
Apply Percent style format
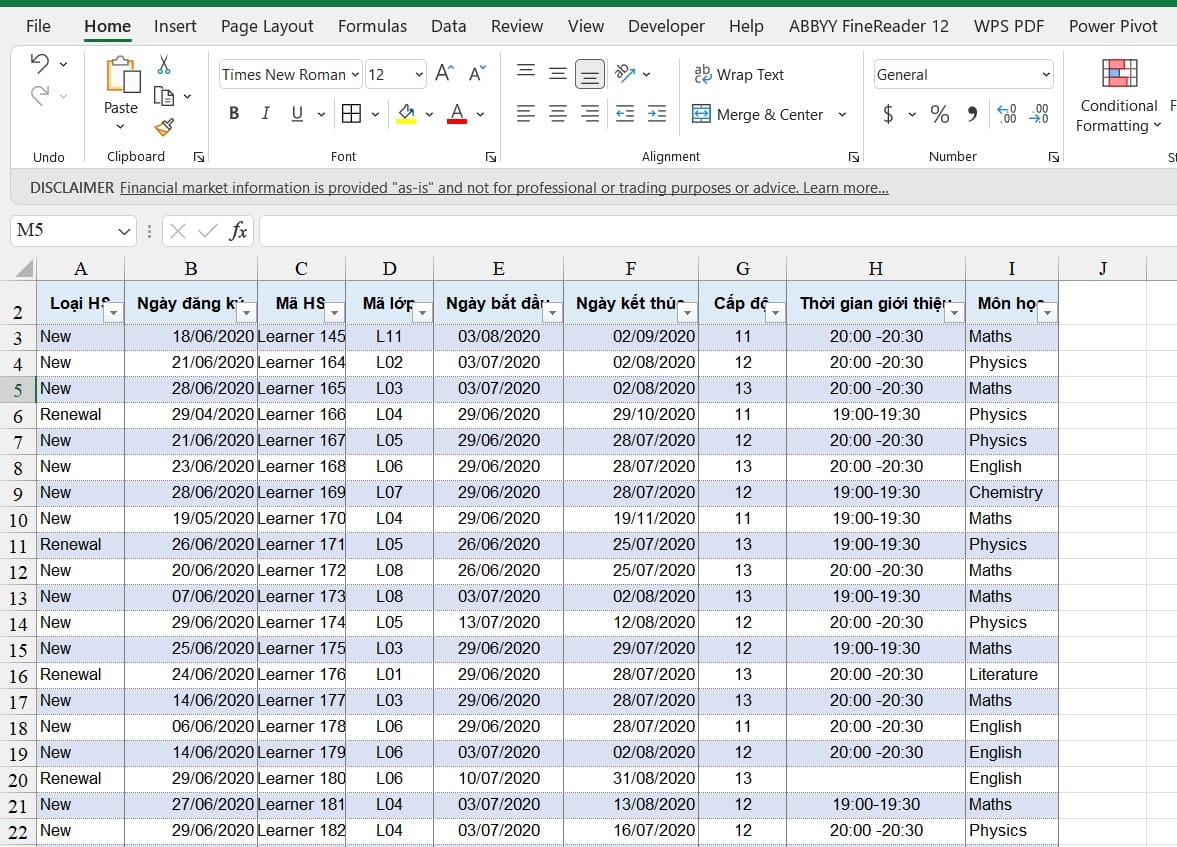pyautogui.click(x=939, y=114)
